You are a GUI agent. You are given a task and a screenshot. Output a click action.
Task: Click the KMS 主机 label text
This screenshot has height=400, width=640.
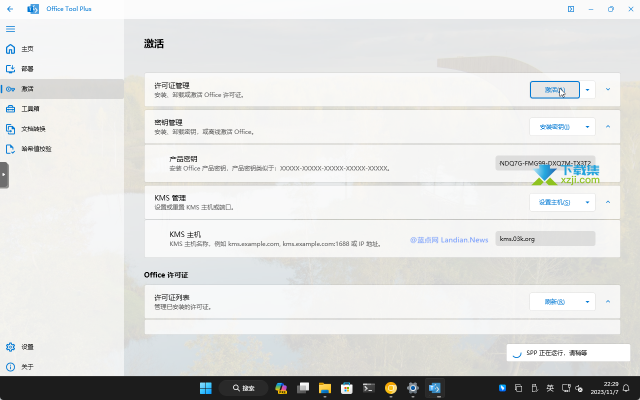click(185, 235)
